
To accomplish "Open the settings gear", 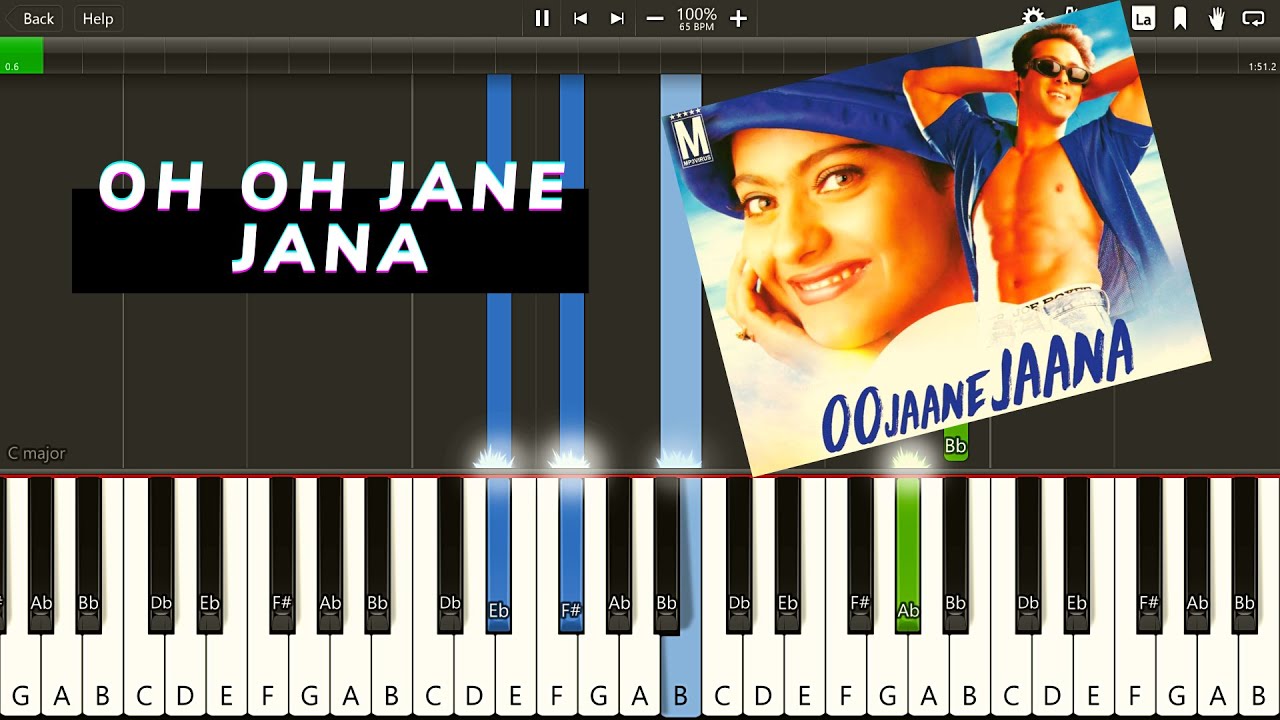I will point(1033,16).
